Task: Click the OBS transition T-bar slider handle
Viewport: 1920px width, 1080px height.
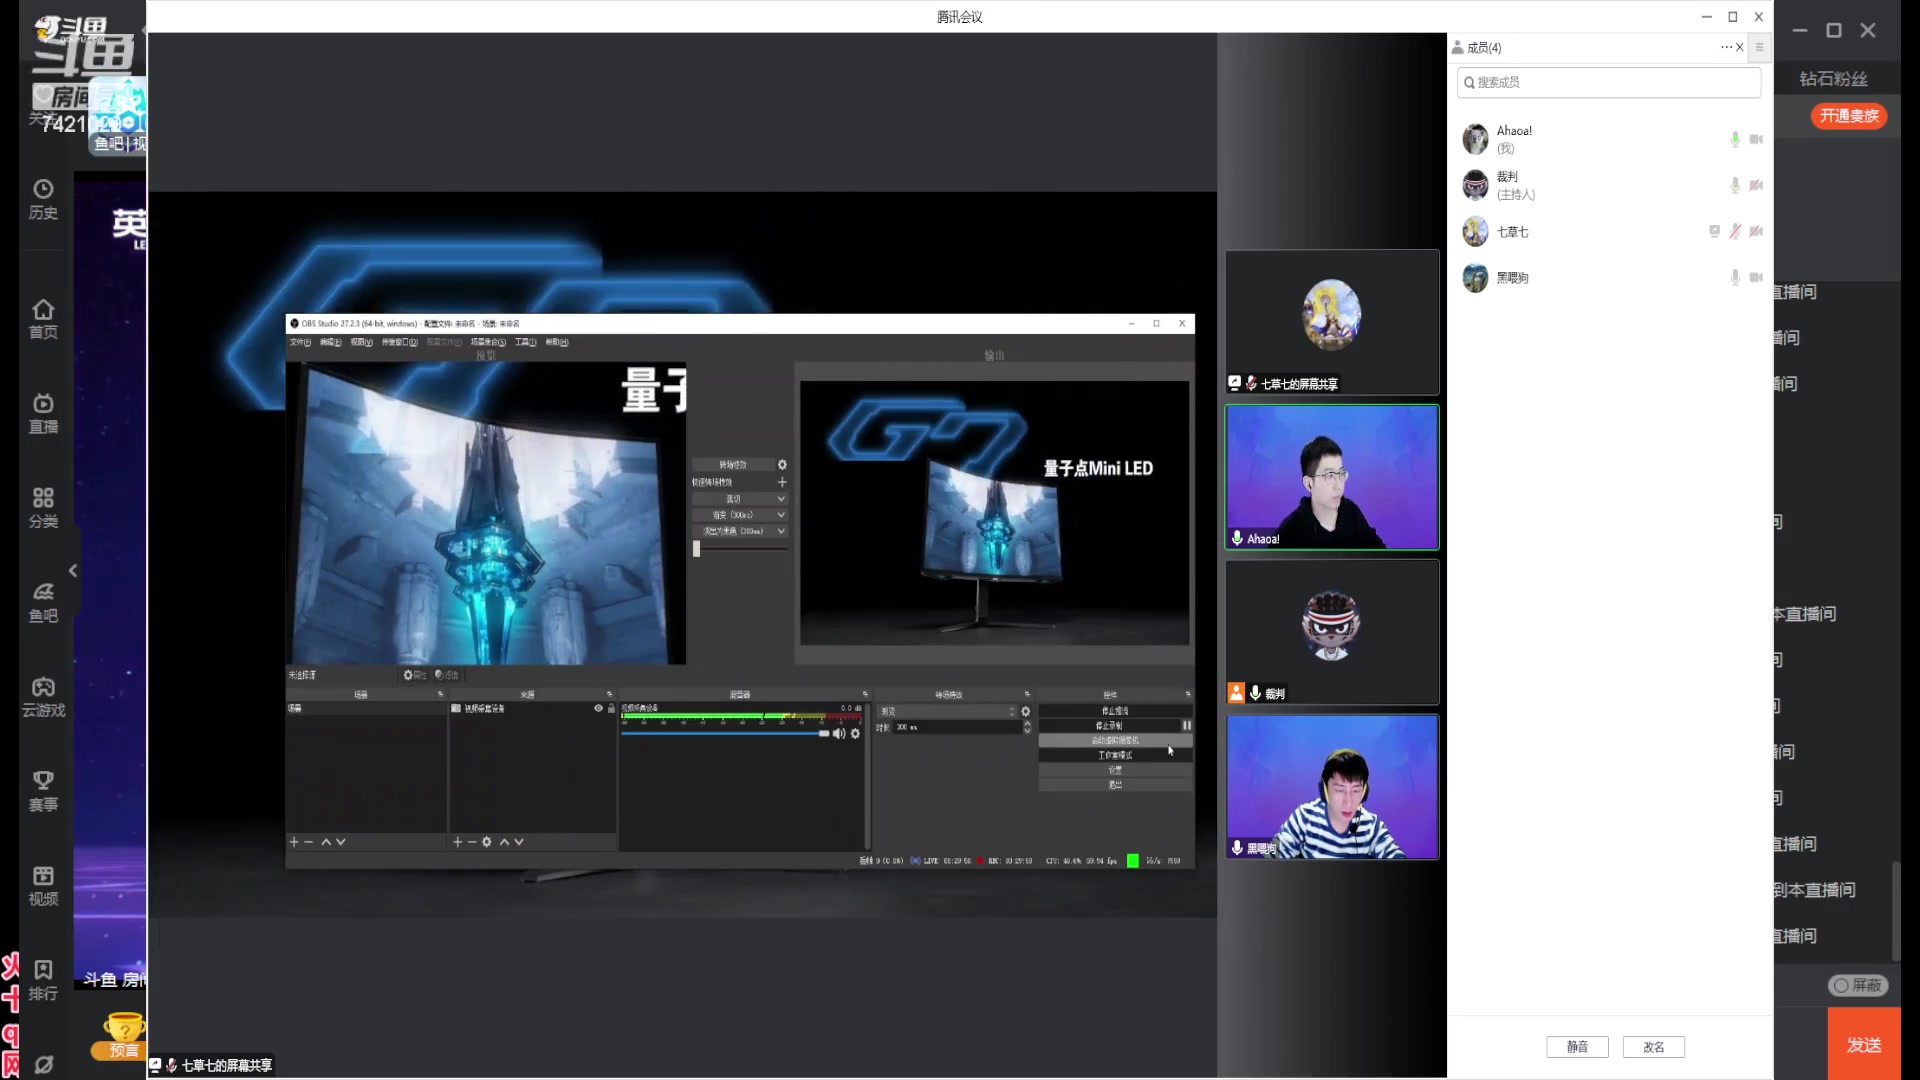Action: (x=696, y=548)
